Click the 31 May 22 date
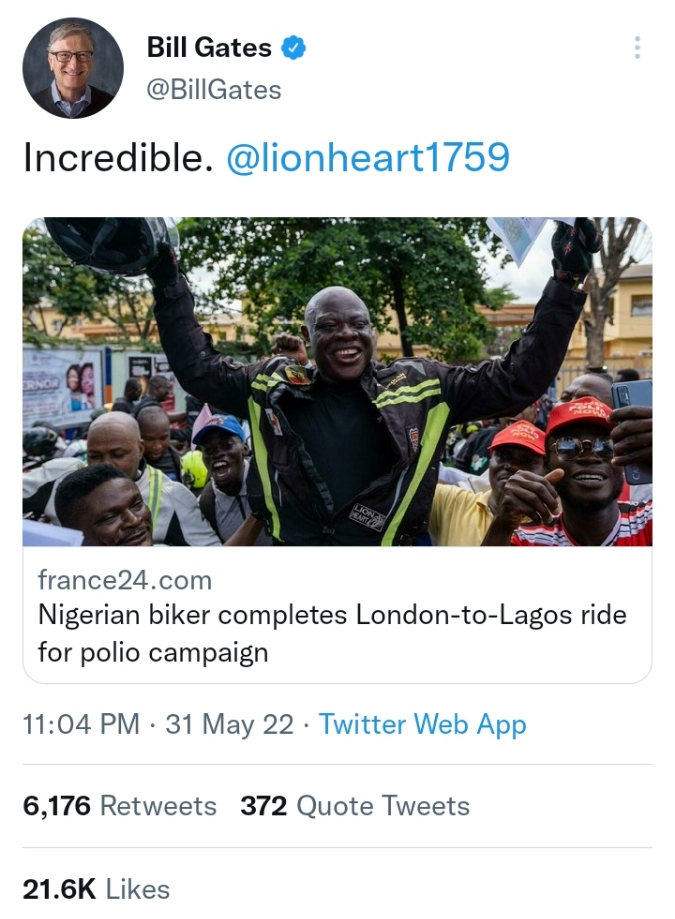 [x=229, y=725]
